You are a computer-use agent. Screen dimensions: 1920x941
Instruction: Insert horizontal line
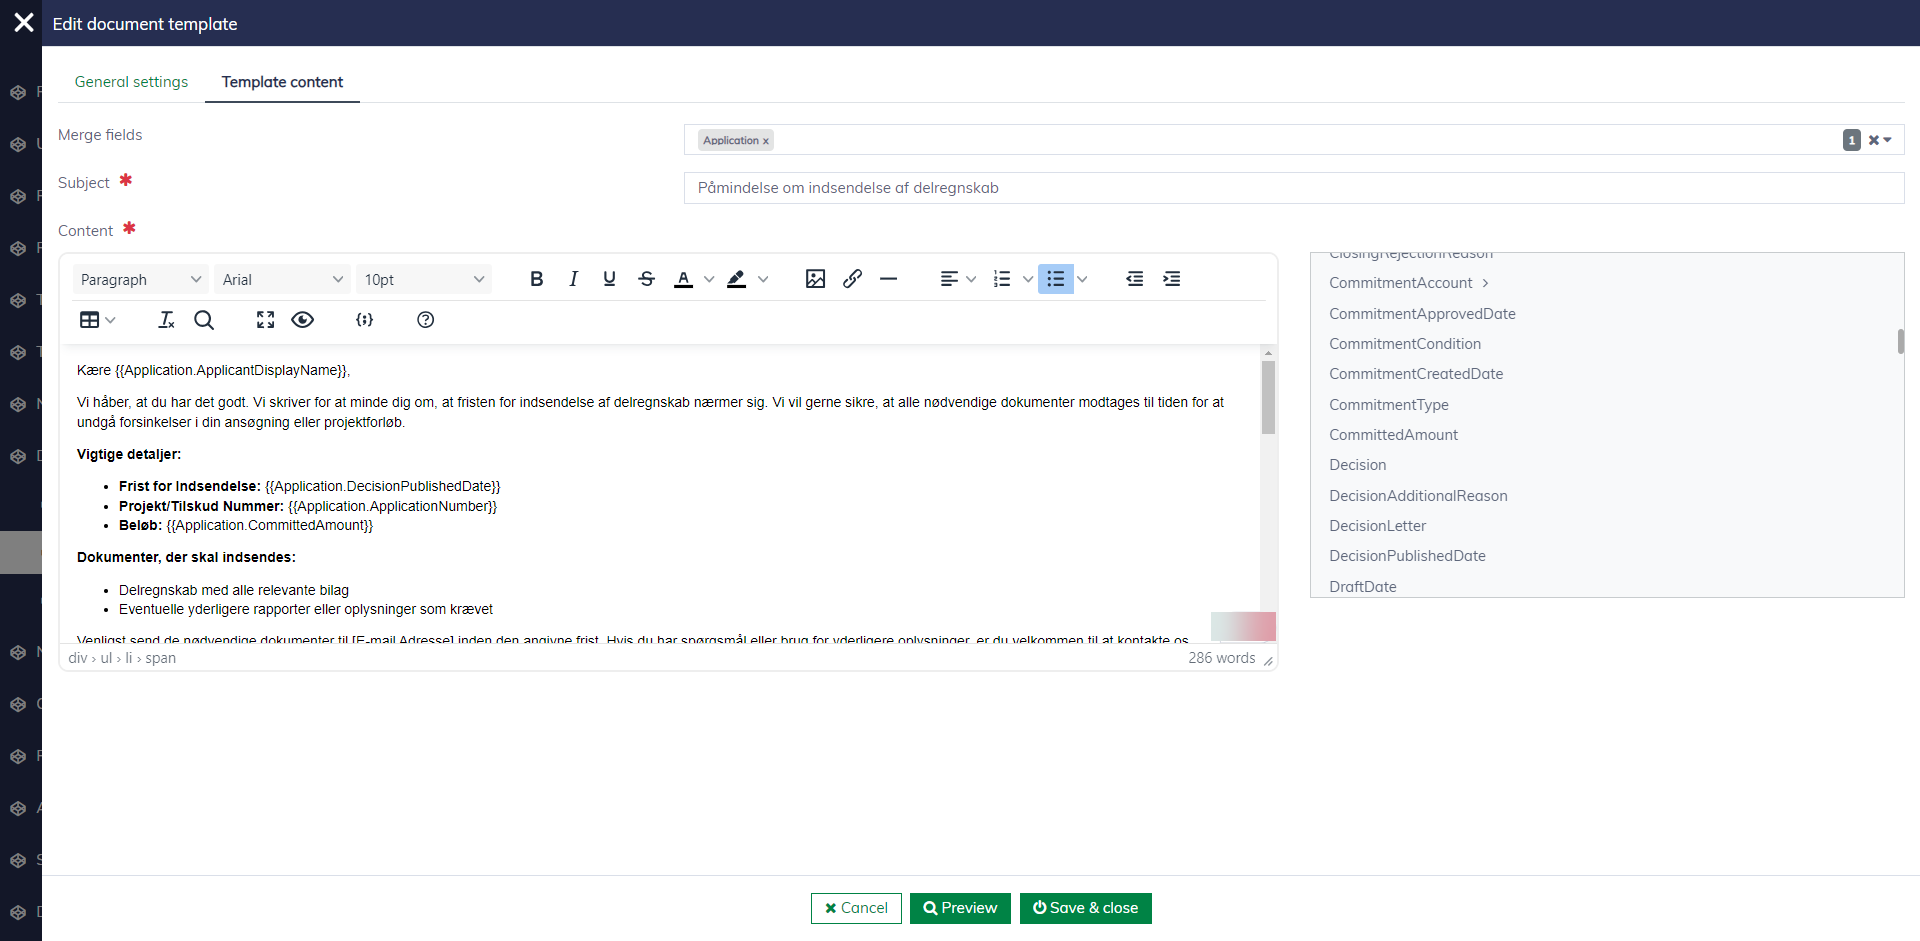(888, 279)
